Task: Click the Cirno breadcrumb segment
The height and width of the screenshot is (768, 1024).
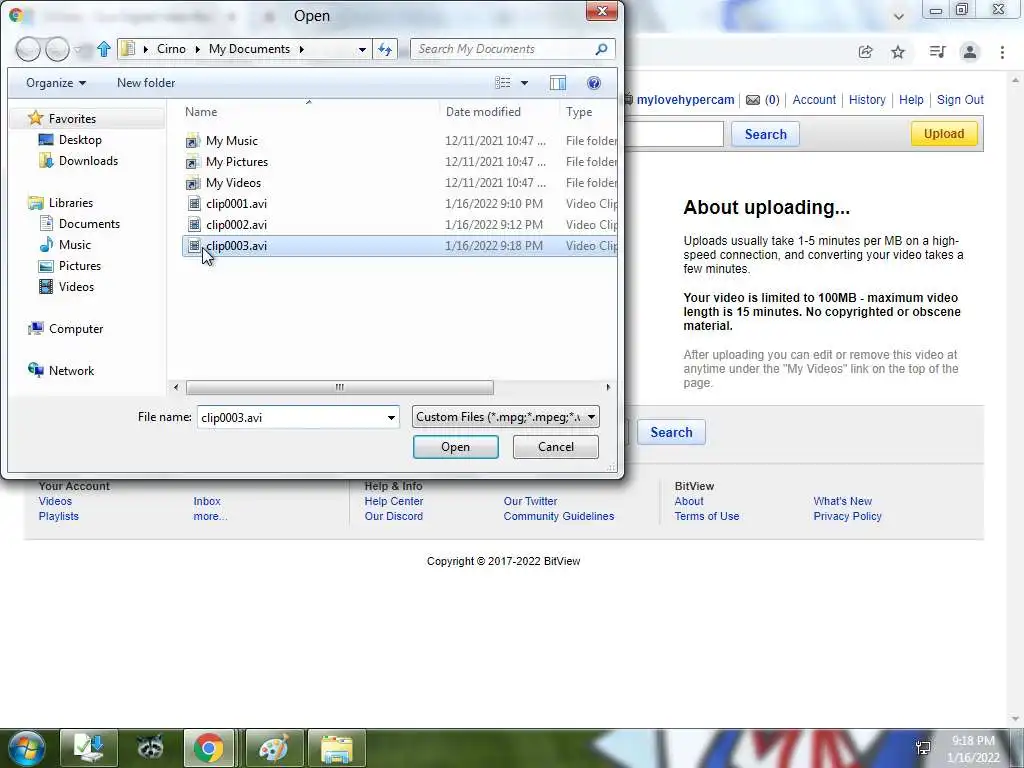Action: click(x=171, y=49)
